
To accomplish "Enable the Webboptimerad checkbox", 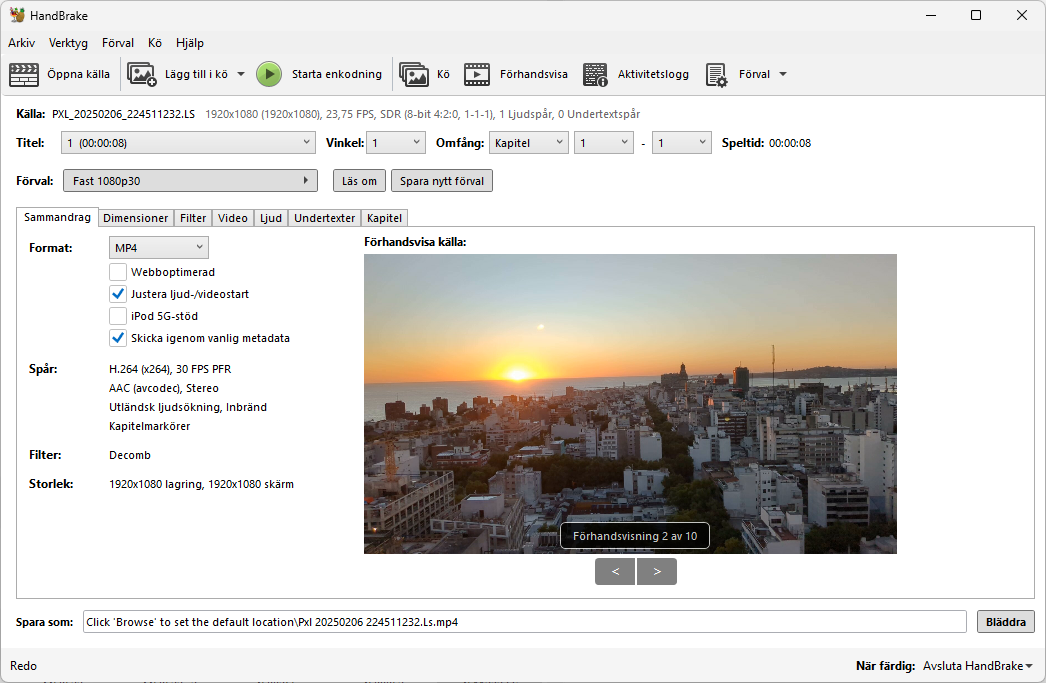I will click(x=118, y=272).
